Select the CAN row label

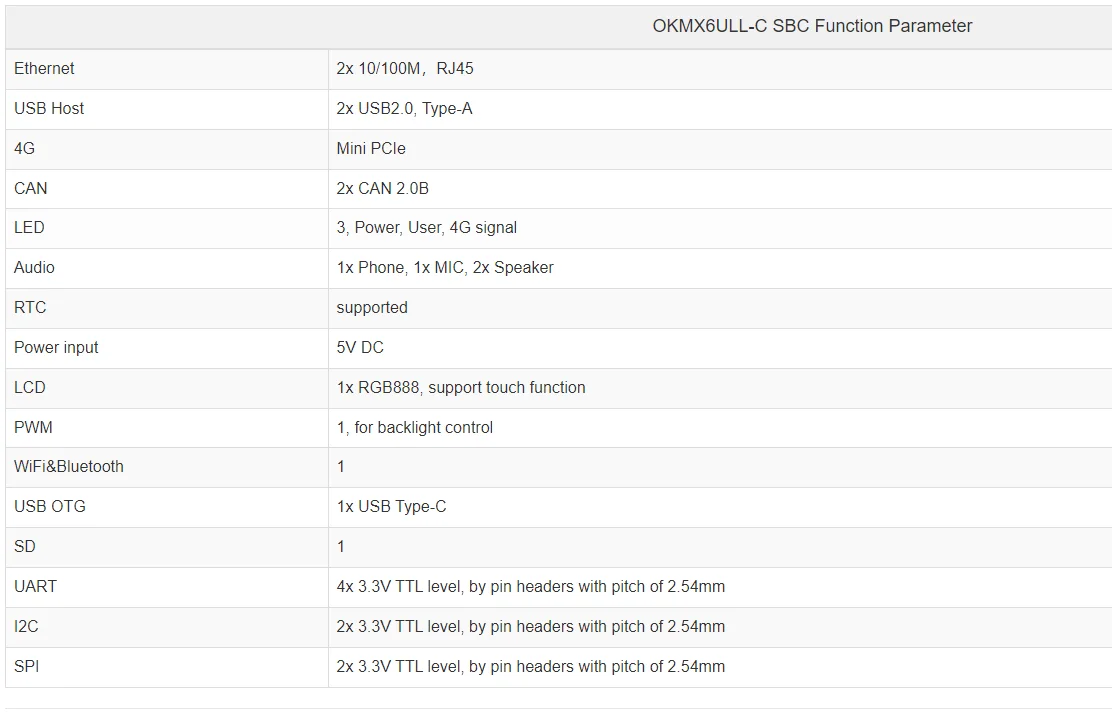[x=31, y=189]
